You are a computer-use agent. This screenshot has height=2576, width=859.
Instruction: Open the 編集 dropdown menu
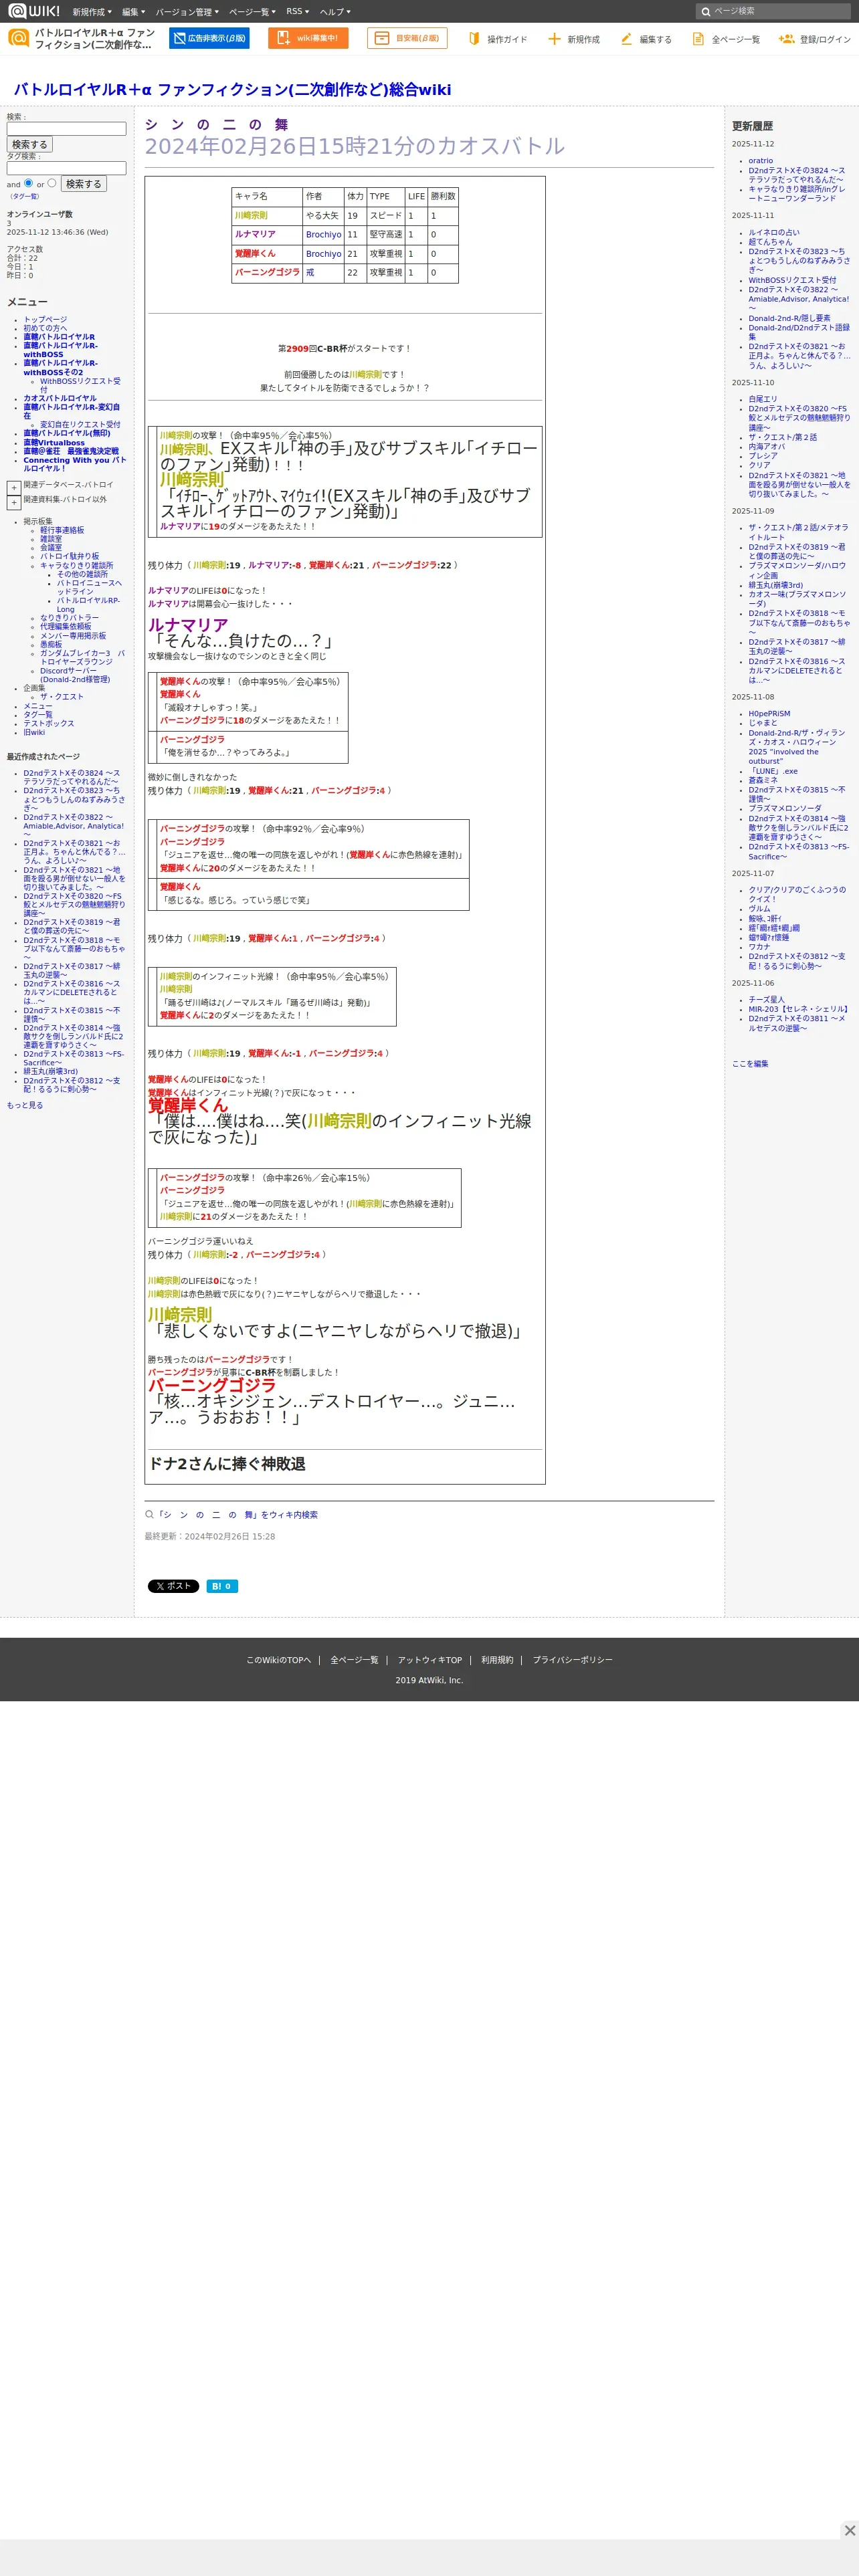(133, 12)
